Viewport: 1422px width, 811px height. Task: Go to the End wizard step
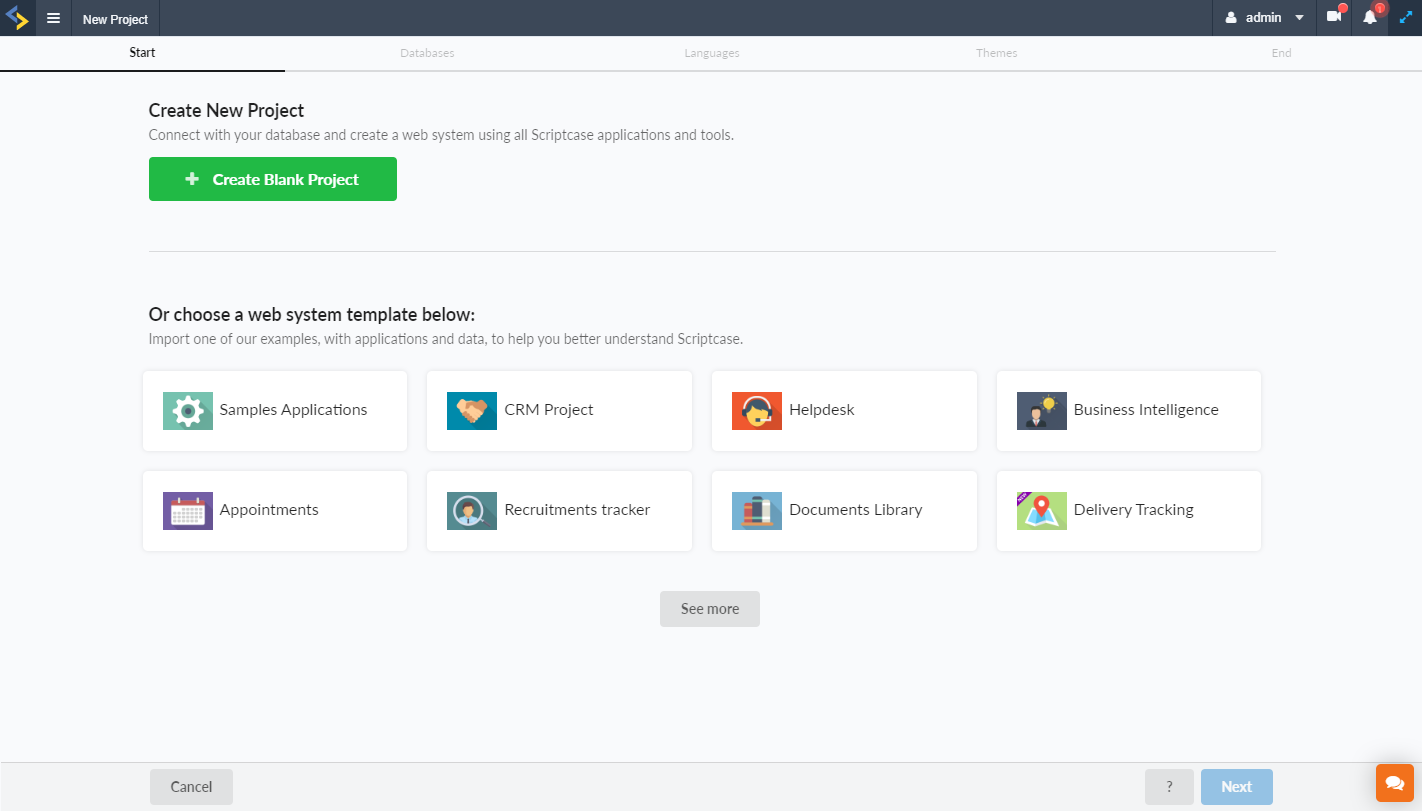[1281, 53]
